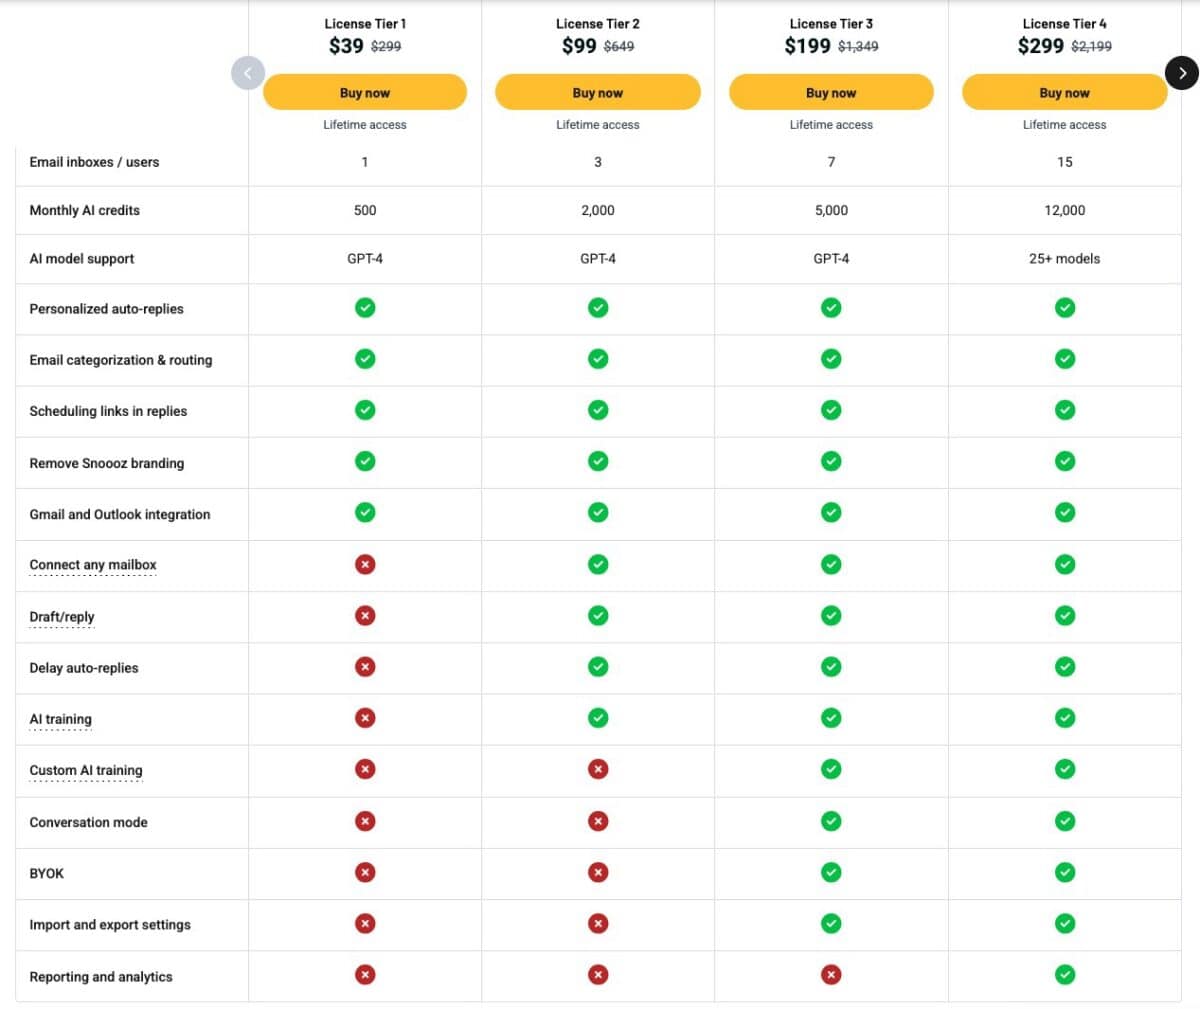Image resolution: width=1200 pixels, height=1009 pixels.
Task: Select the green check for Tier 4 BYOK
Action: (x=1065, y=872)
